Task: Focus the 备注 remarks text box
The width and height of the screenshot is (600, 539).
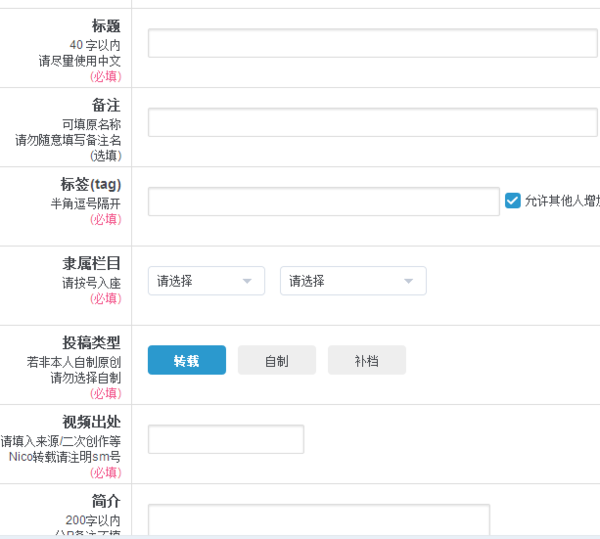Action: click(372, 122)
